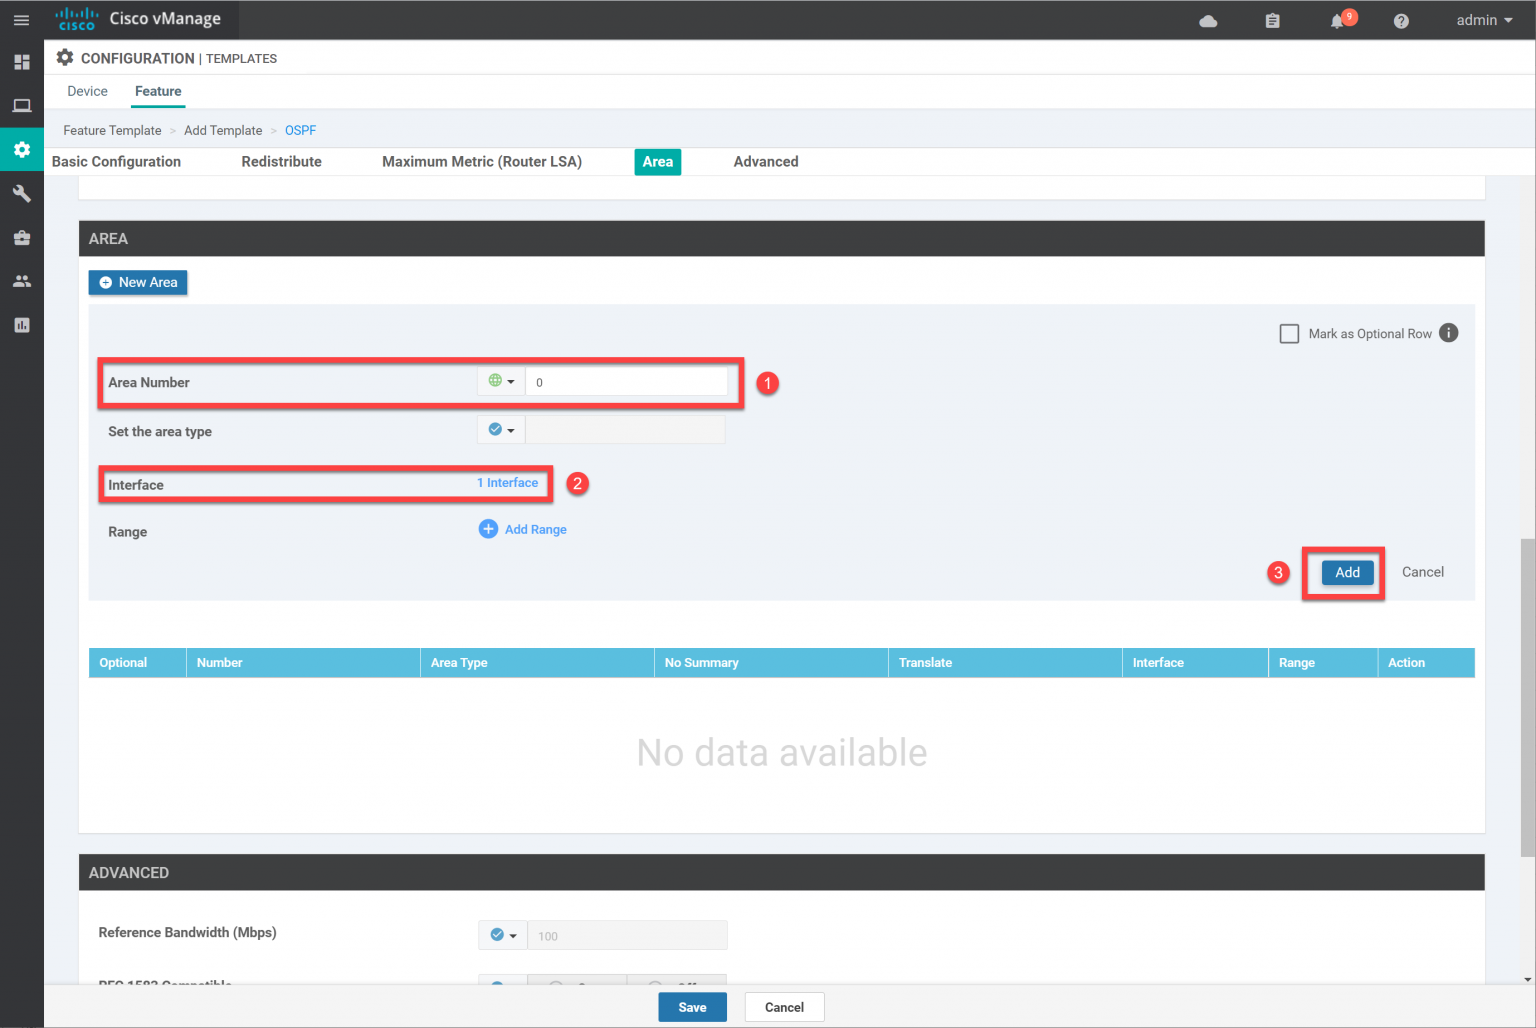Open the Administration briefcase sidebar icon
This screenshot has width=1536, height=1028.
tap(22, 238)
